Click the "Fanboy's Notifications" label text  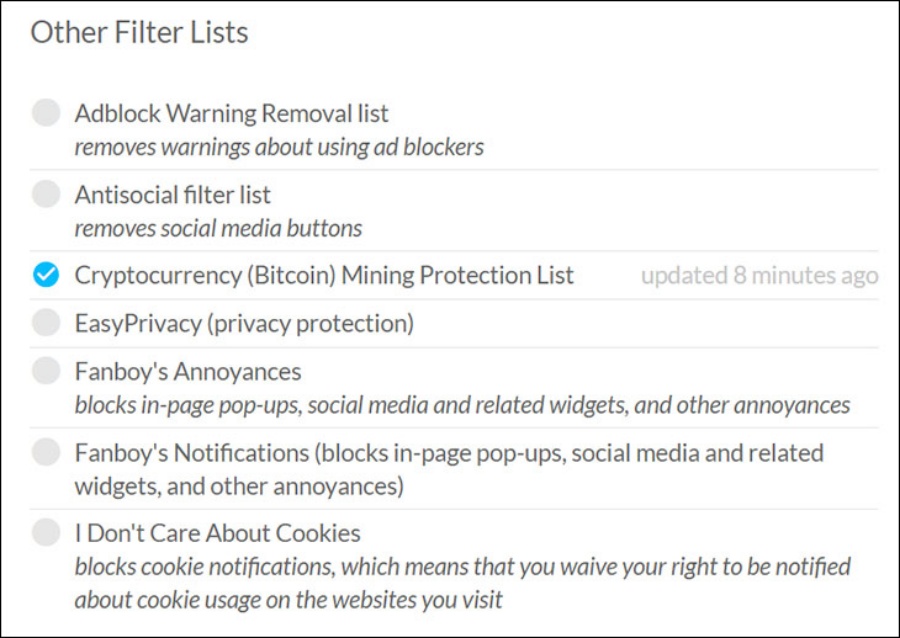coord(193,453)
